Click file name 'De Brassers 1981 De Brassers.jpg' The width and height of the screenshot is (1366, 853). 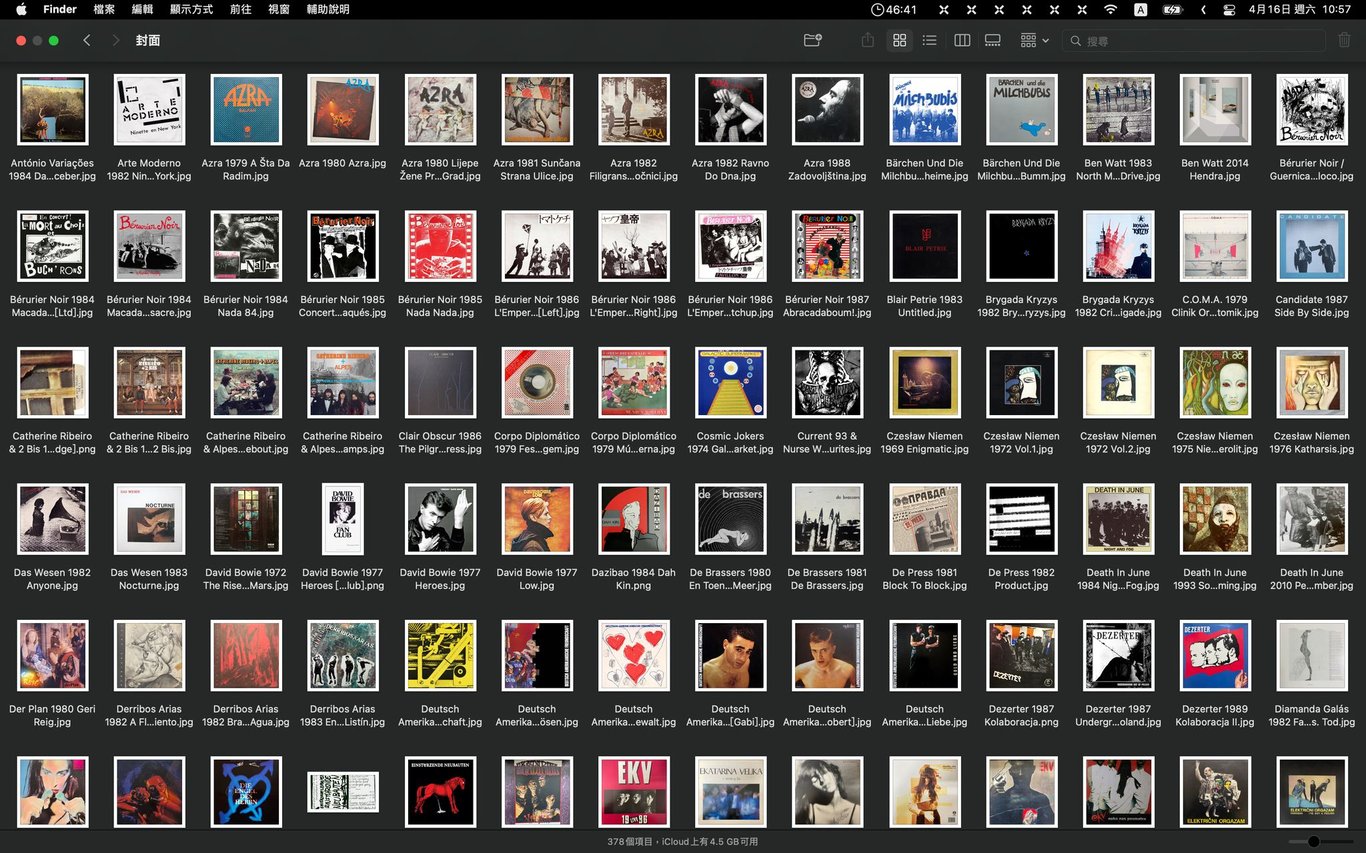827,579
